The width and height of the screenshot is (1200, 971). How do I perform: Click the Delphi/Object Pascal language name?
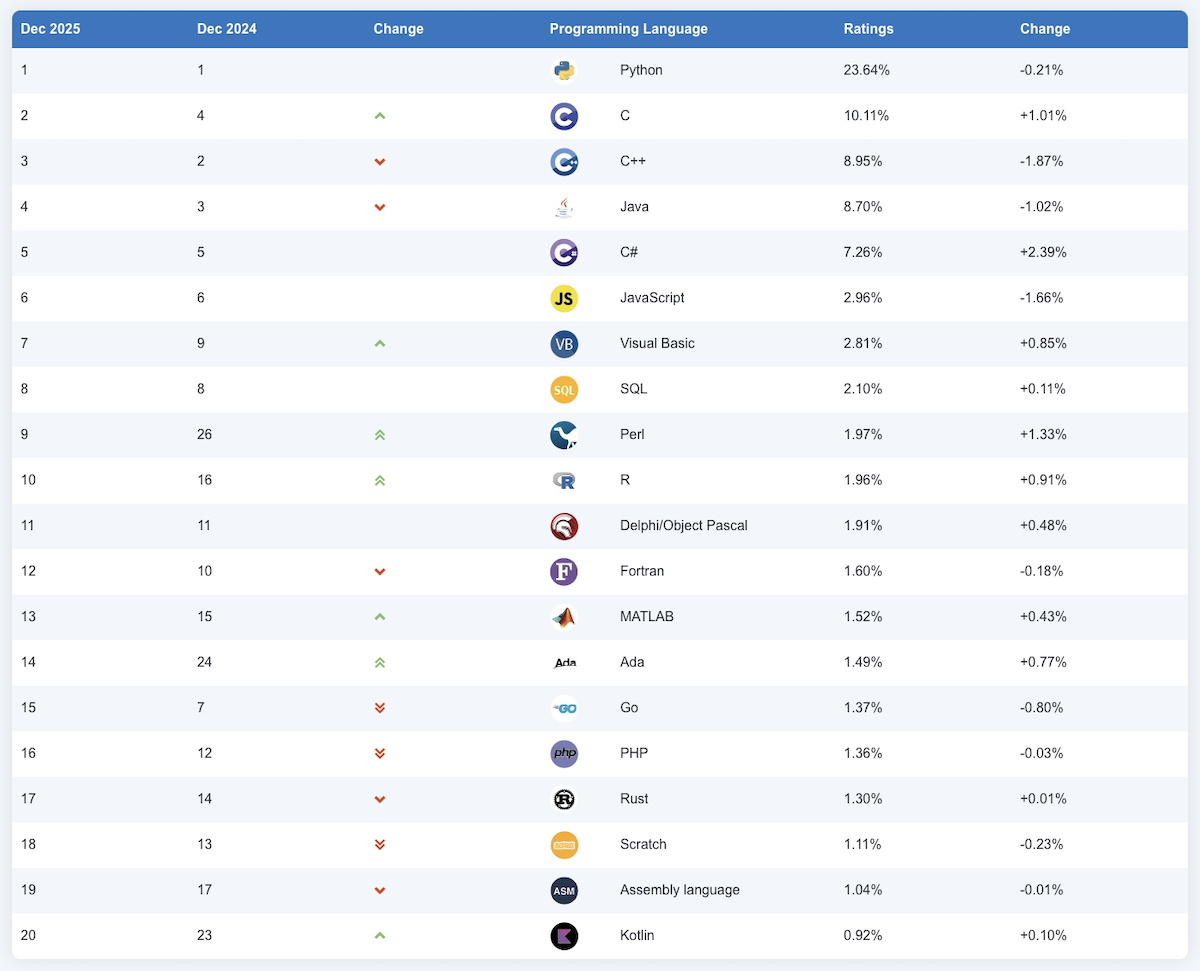pyautogui.click(x=683, y=526)
